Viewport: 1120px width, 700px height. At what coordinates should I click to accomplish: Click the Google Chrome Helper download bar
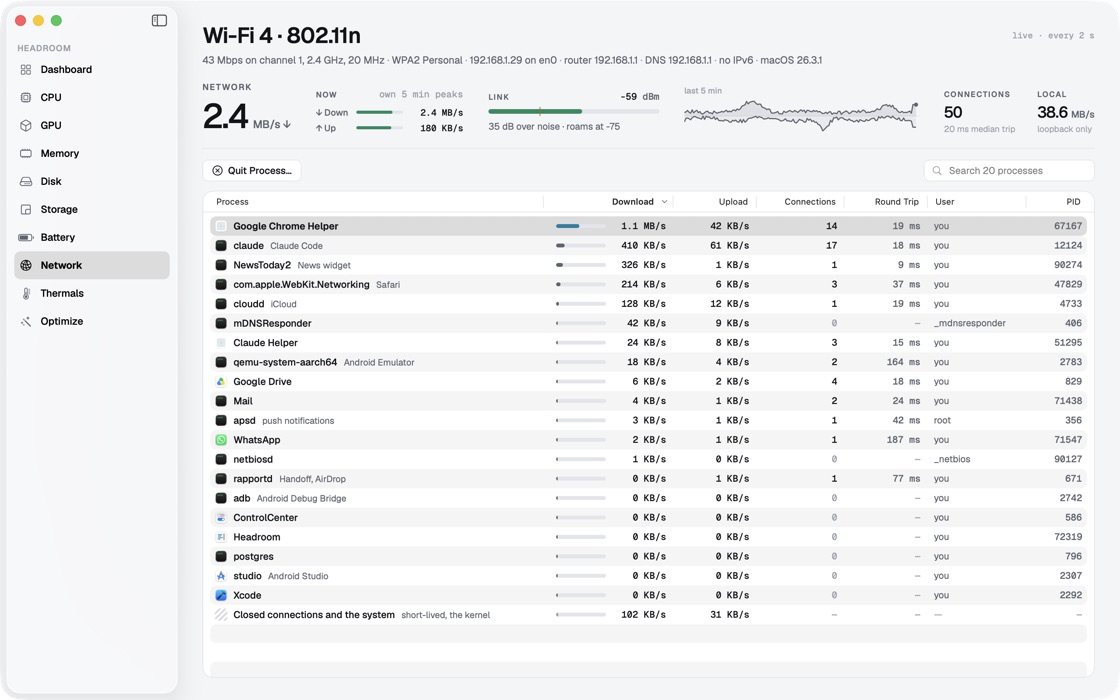[x=581, y=226]
